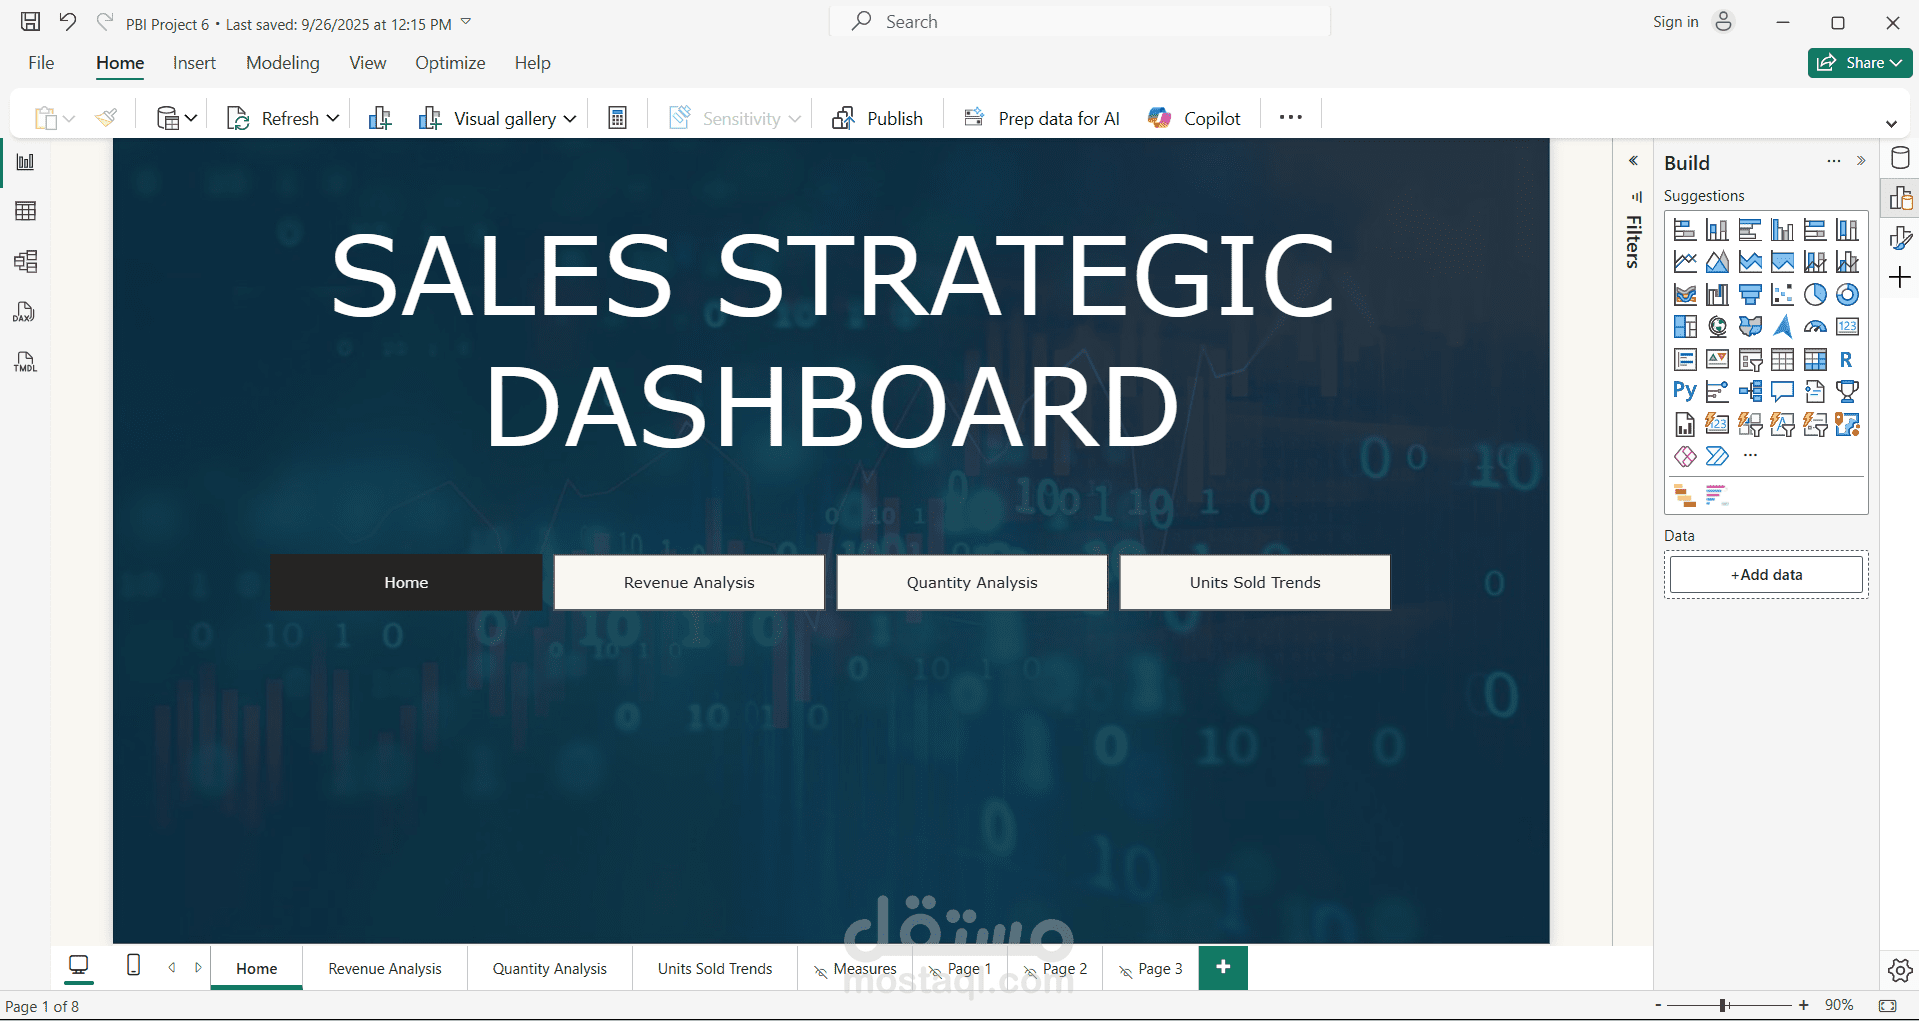The width and height of the screenshot is (1919, 1021).
Task: Open the TMDL view in left sidebar
Action: (x=25, y=362)
